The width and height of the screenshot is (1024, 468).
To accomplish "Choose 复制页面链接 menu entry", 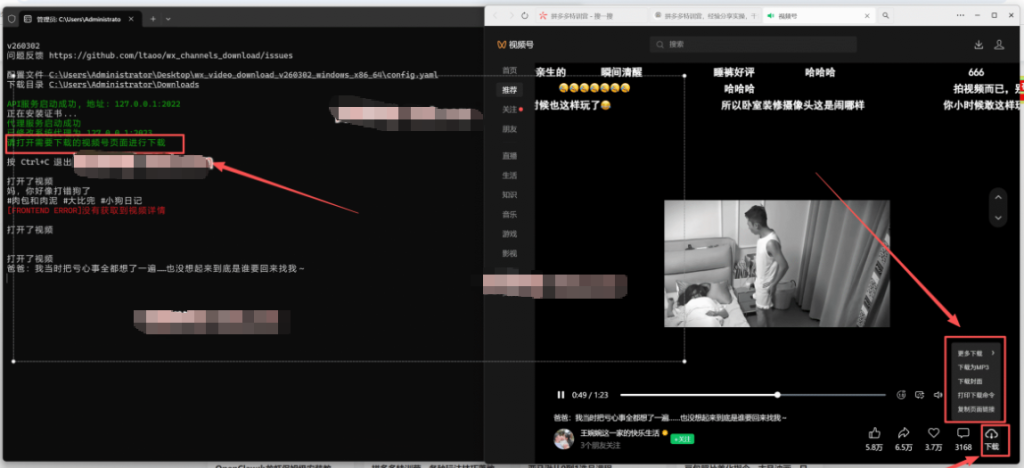I will [x=977, y=409].
